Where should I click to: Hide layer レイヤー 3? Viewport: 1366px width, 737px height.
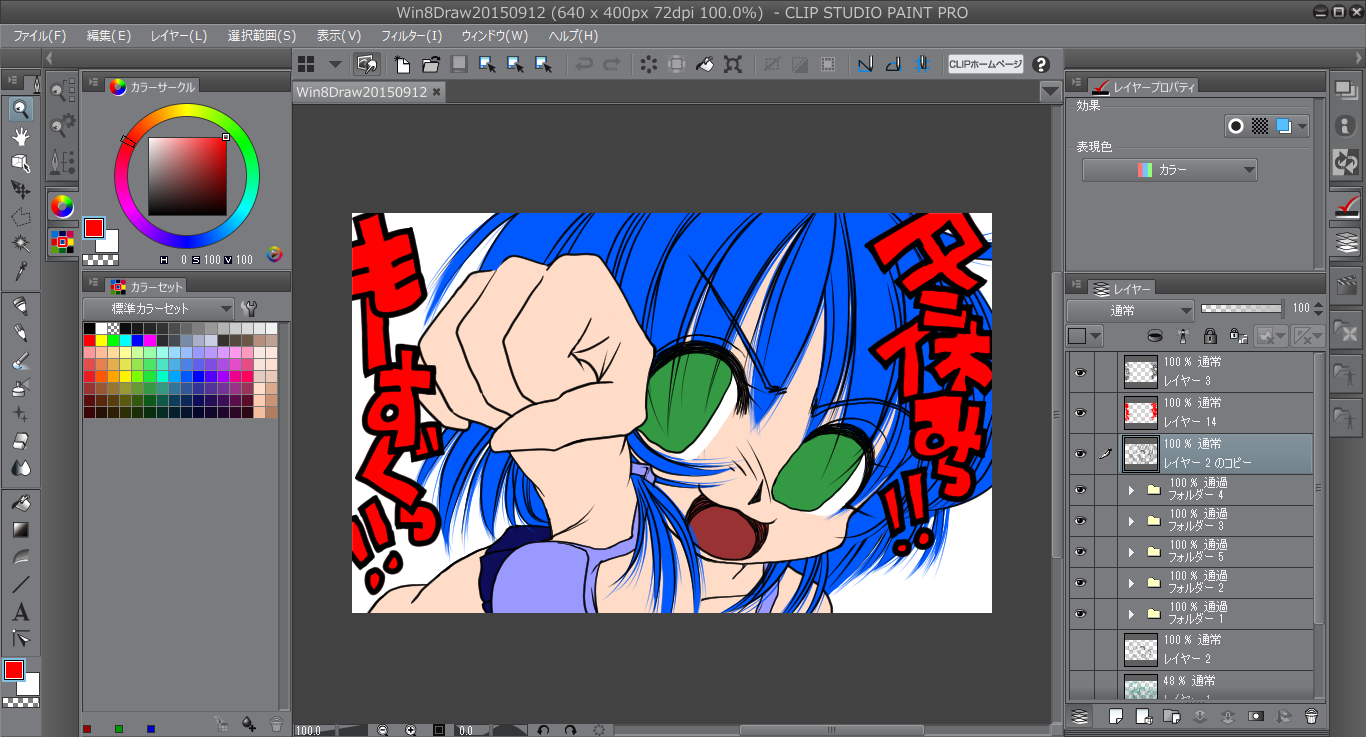pyautogui.click(x=1080, y=372)
